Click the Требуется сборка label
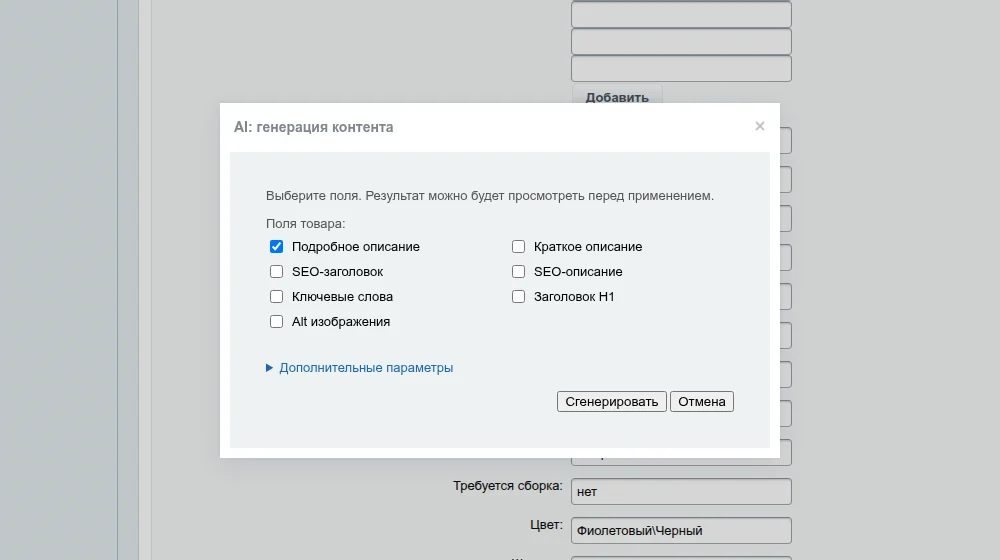This screenshot has width=1000, height=560. 508,486
